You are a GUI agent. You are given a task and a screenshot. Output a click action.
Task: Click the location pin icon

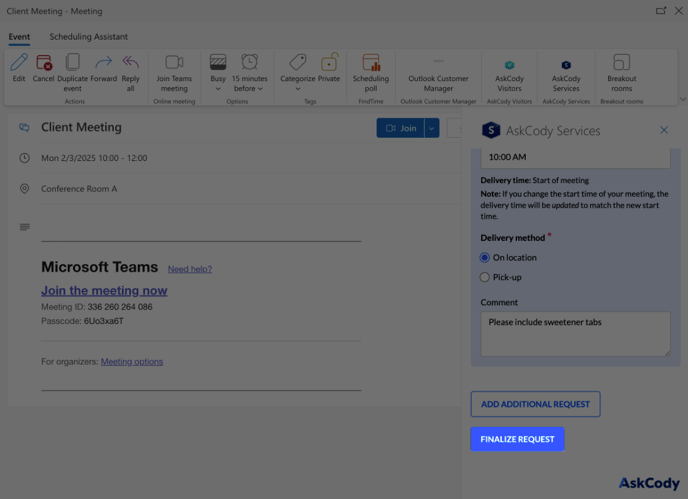25,189
